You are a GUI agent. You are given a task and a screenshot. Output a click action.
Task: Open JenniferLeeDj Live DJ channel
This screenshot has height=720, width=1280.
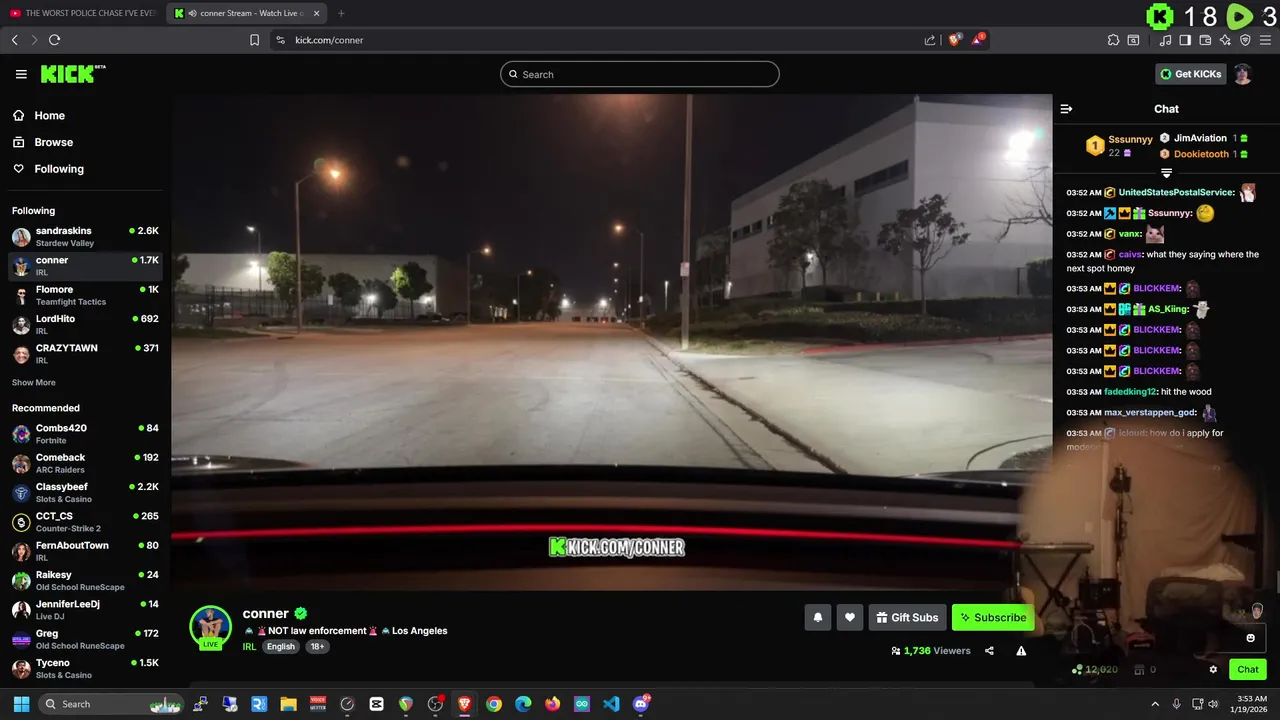click(85, 610)
